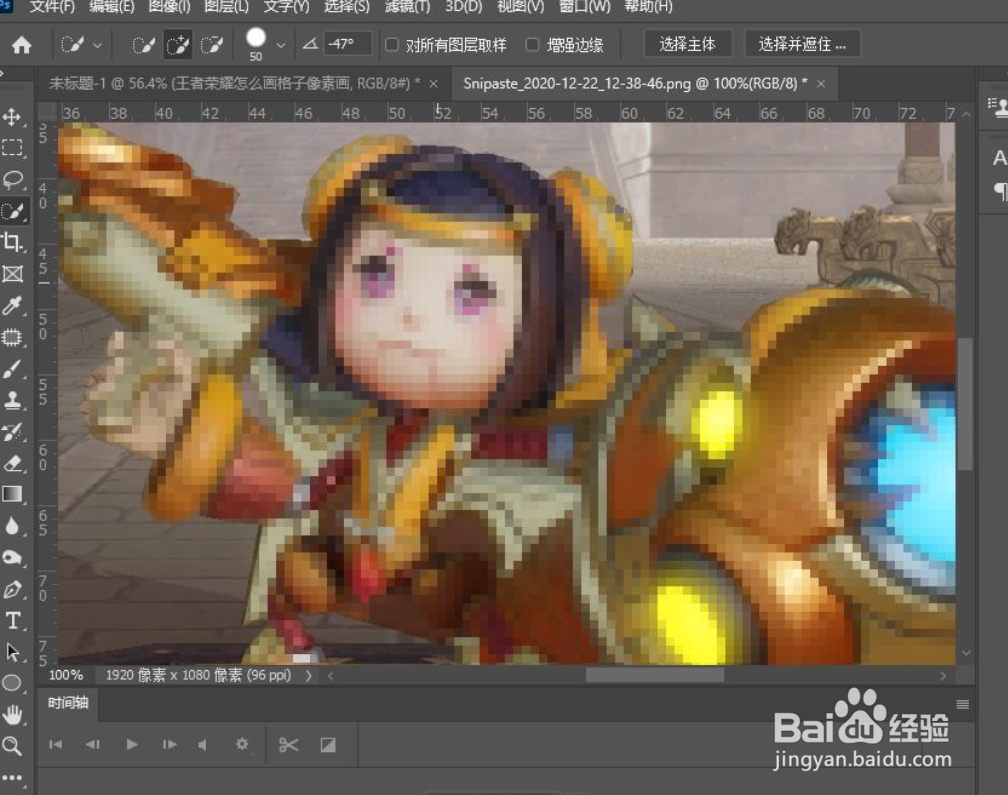Click the vertical scrollbar thumb
The image size is (1008, 795).
[966, 404]
